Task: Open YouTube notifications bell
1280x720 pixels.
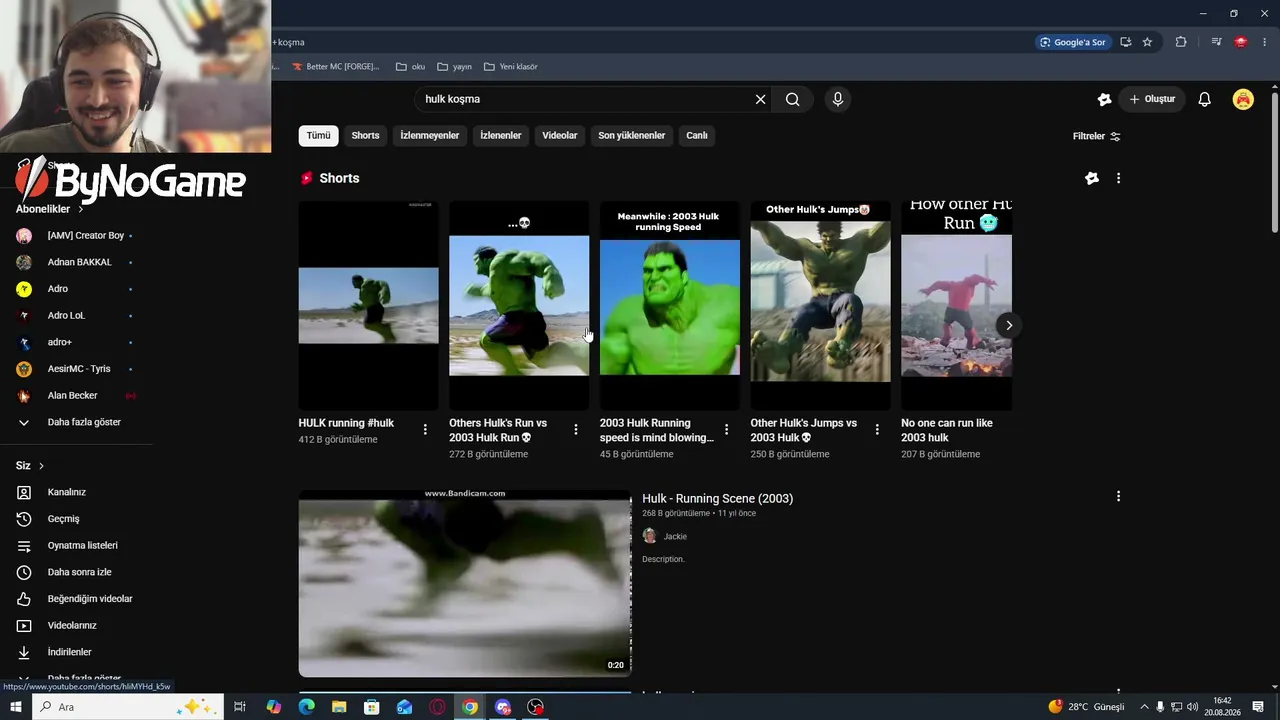Action: click(x=1205, y=99)
